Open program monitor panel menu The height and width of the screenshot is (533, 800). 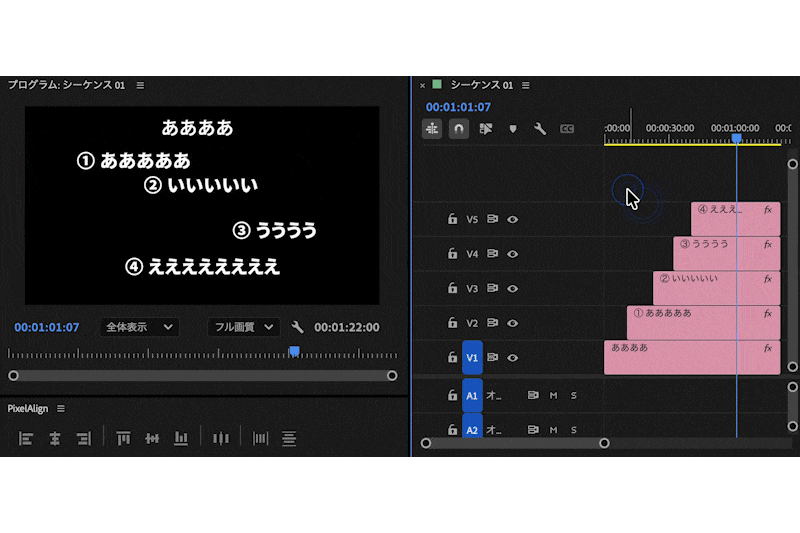click(140, 85)
